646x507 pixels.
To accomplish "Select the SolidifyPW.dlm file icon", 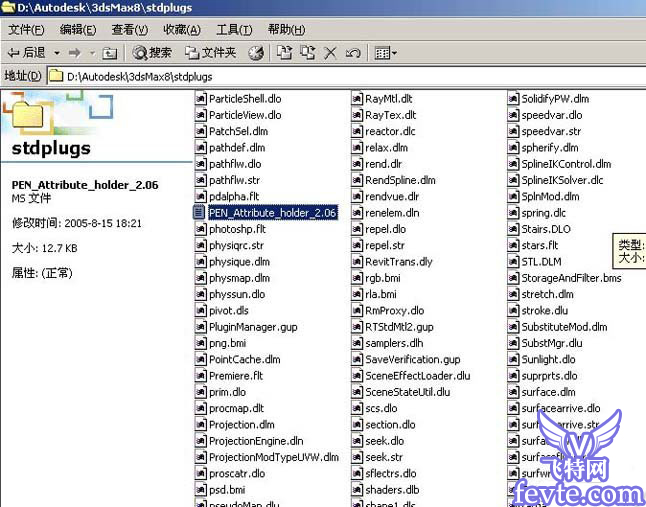I will (513, 98).
